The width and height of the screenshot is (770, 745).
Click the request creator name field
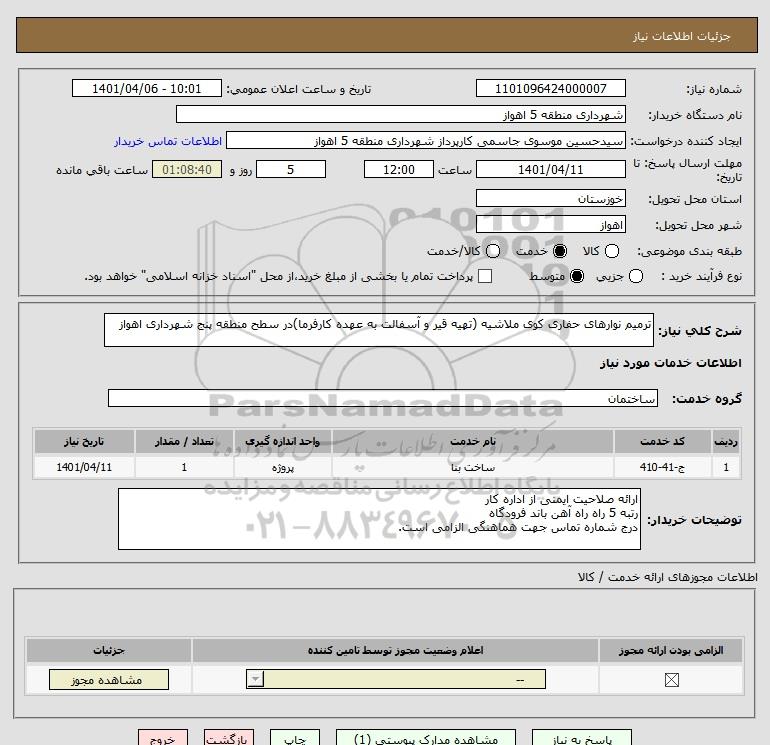[426, 140]
